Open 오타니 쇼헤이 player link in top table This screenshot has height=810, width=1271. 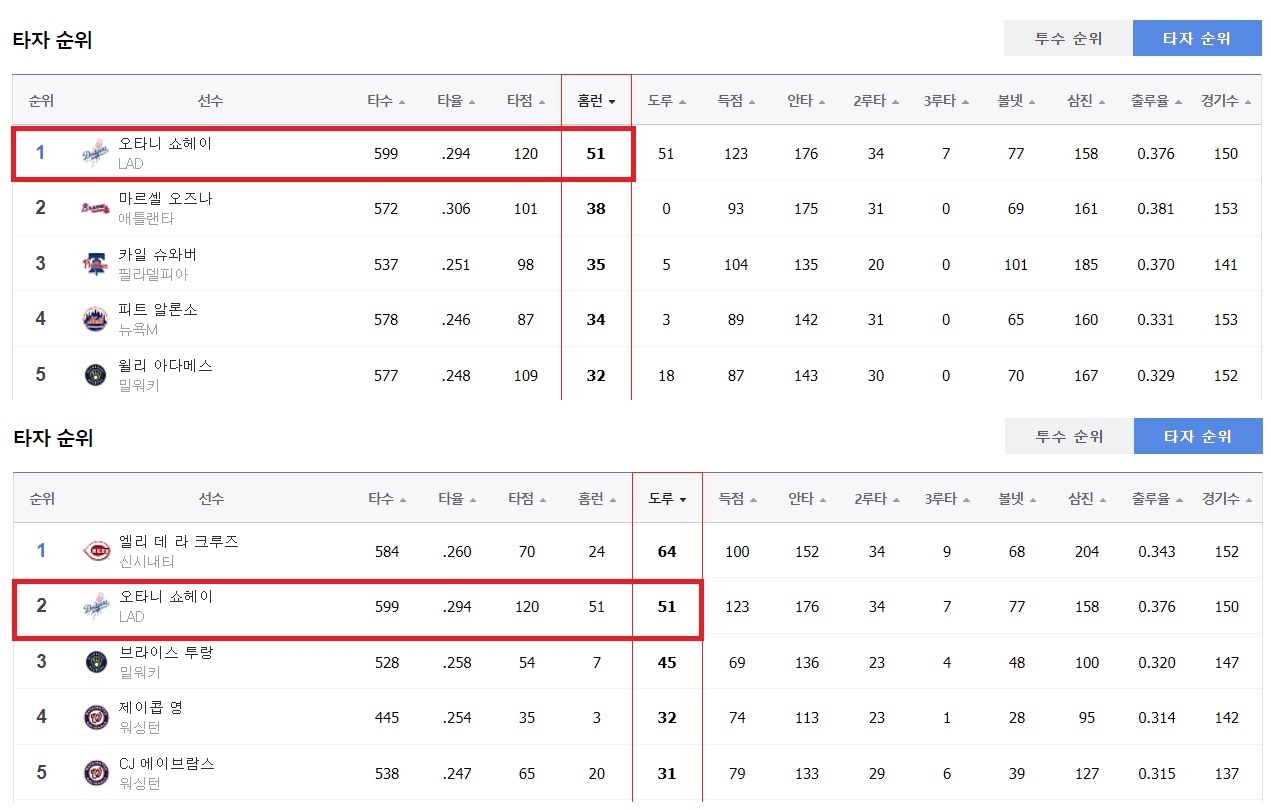(x=165, y=144)
